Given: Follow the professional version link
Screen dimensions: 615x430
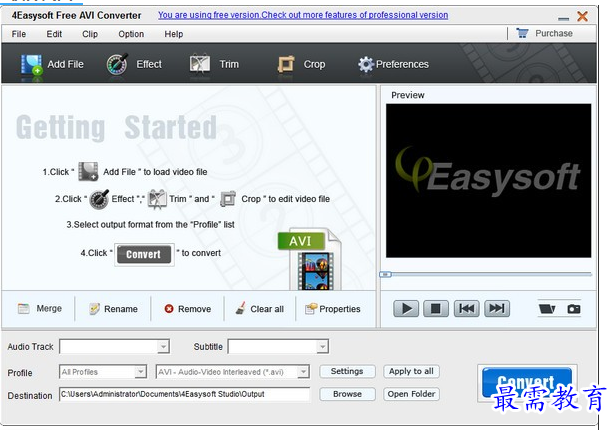Looking at the screenshot, I should point(303,15).
